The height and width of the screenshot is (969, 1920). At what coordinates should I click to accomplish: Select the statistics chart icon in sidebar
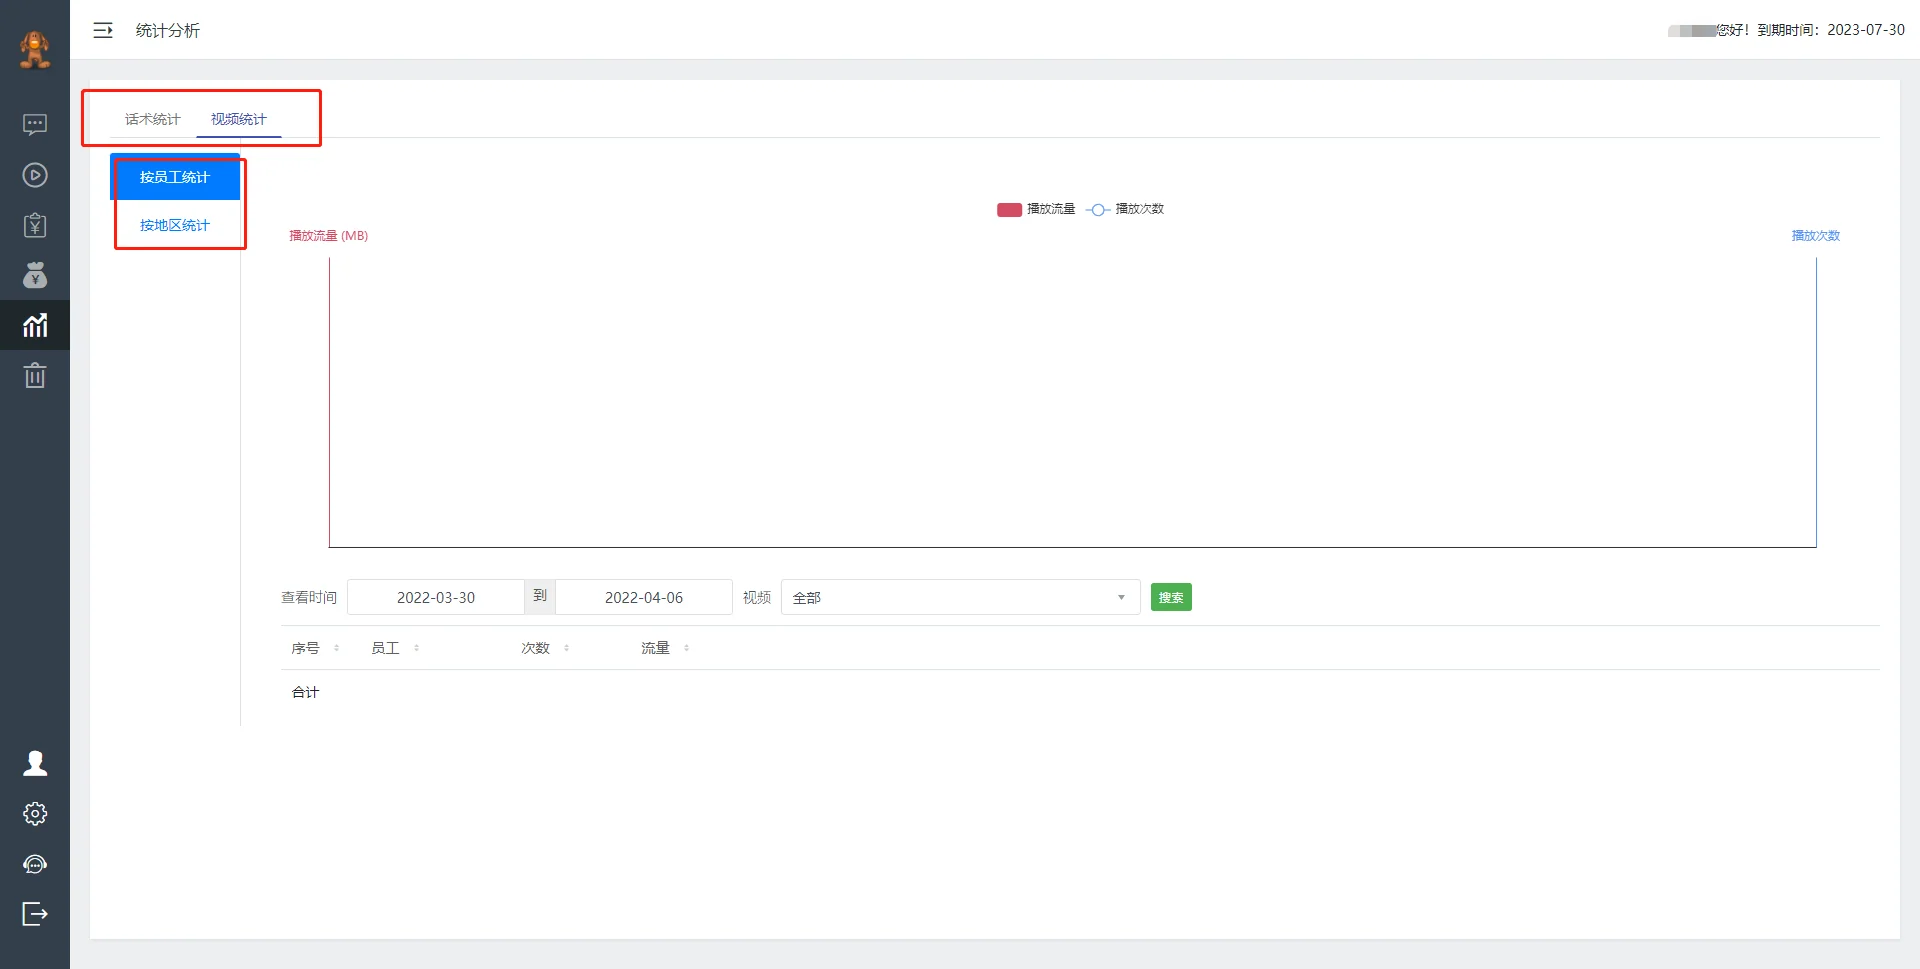pyautogui.click(x=35, y=325)
